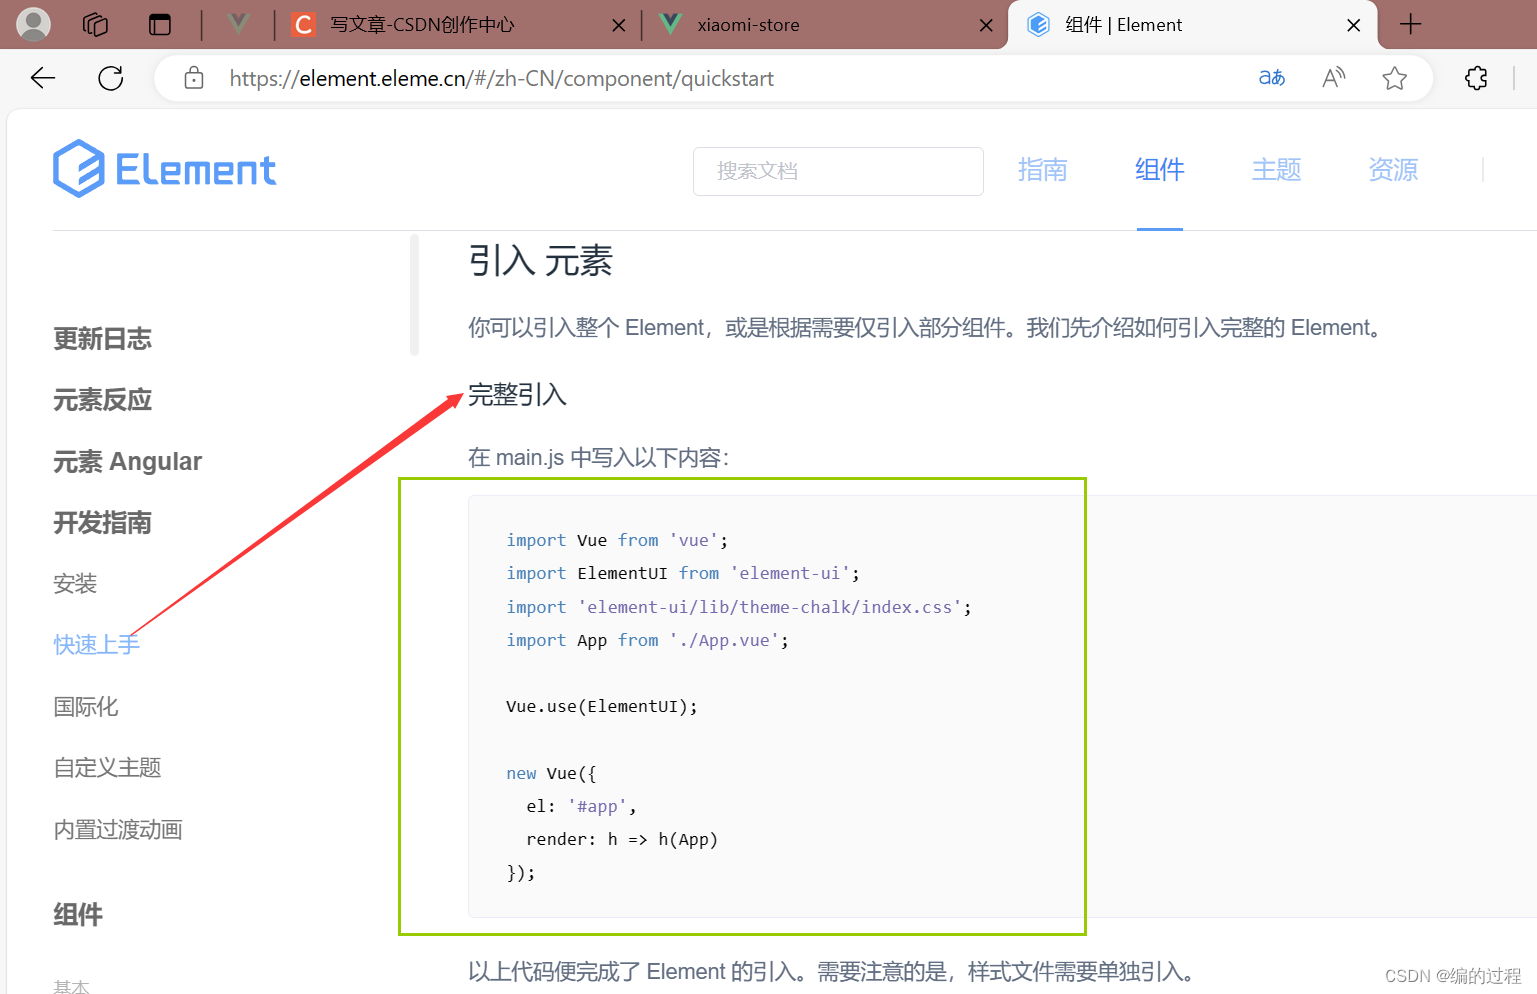Open 更新日志 in sidebar
The width and height of the screenshot is (1537, 994).
point(102,339)
